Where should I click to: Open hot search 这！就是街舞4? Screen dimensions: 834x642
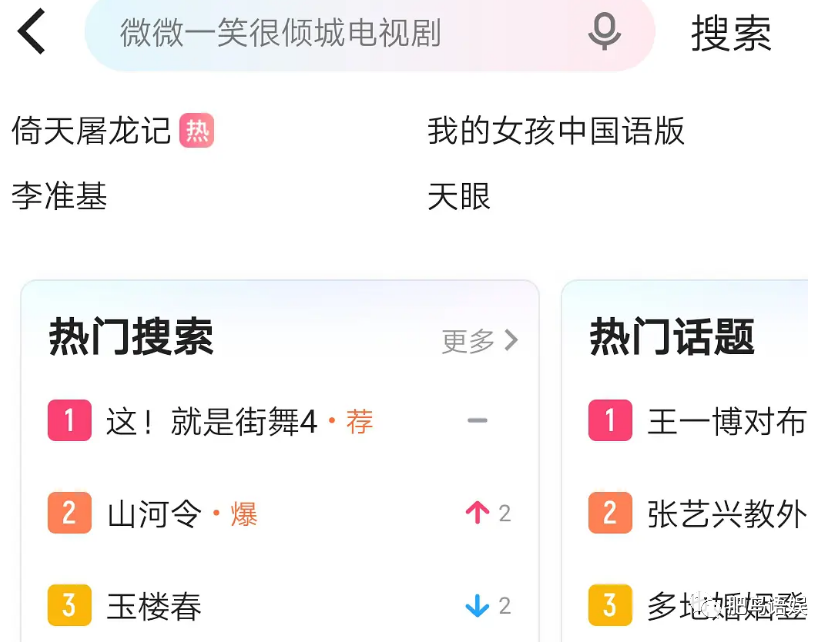coord(212,422)
